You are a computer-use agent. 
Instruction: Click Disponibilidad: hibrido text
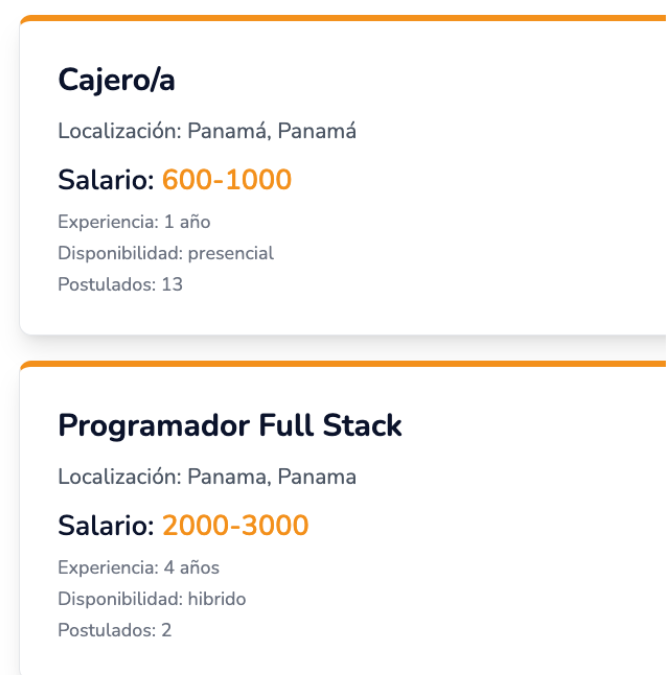click(151, 599)
